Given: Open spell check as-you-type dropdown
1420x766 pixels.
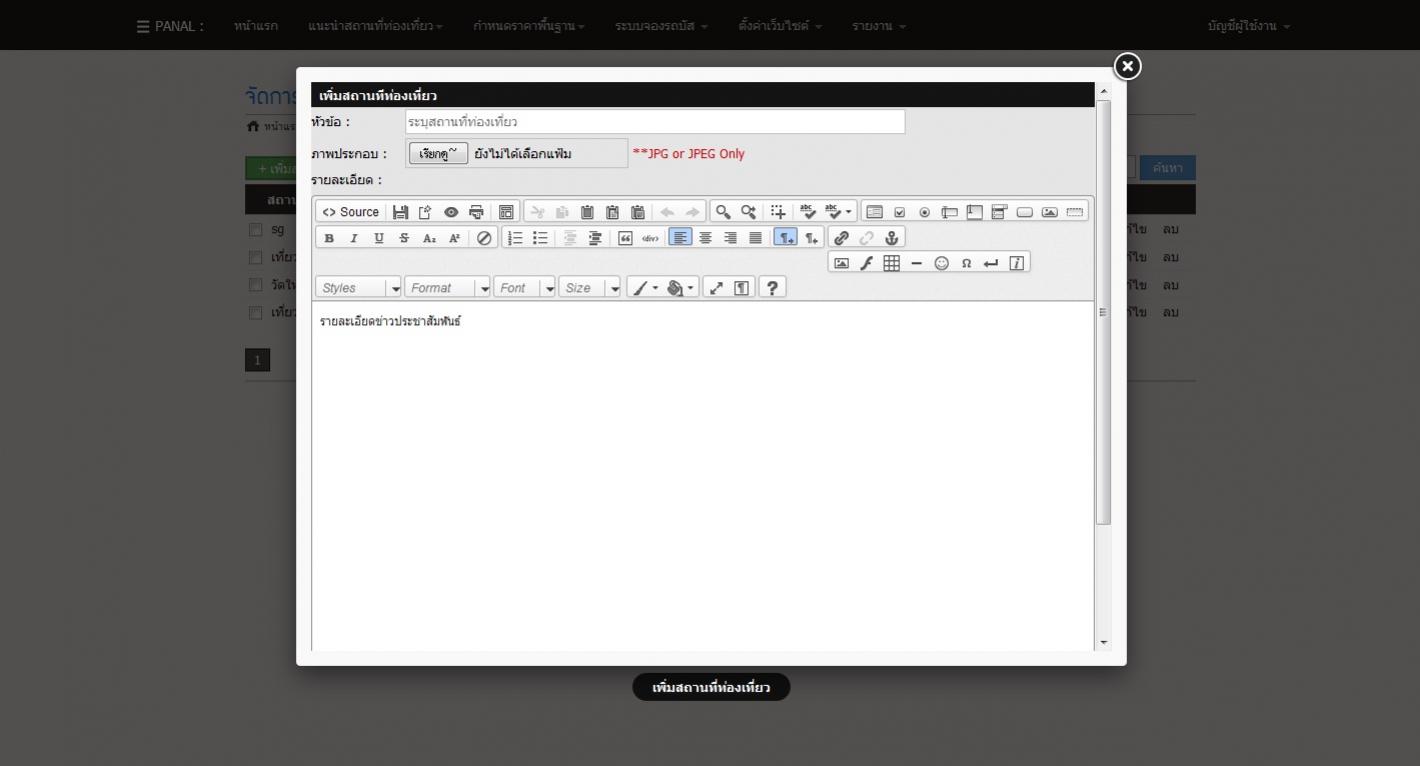Looking at the screenshot, I should [839, 212].
